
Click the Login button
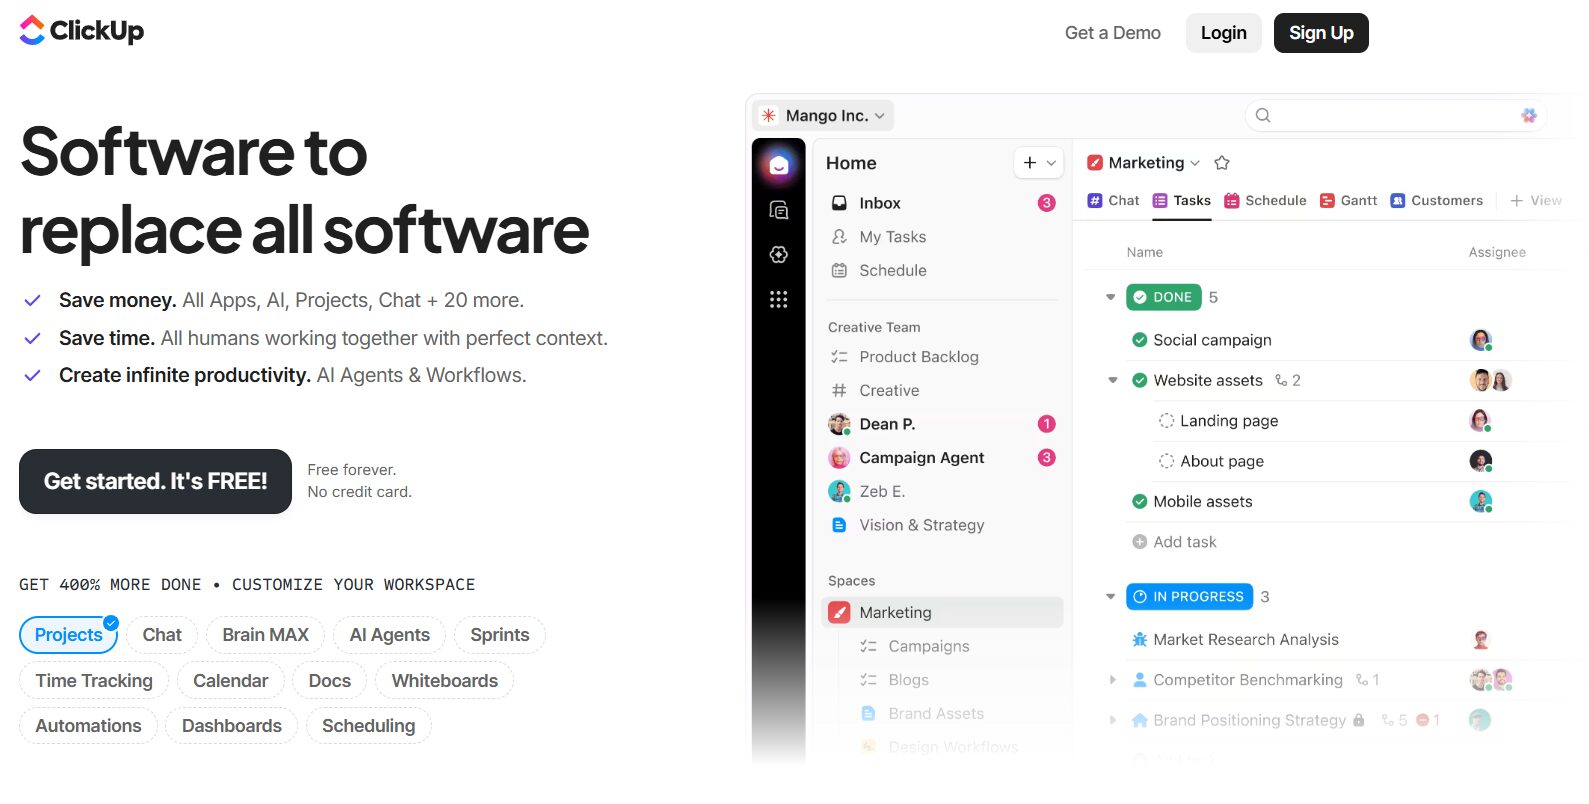pos(1224,33)
